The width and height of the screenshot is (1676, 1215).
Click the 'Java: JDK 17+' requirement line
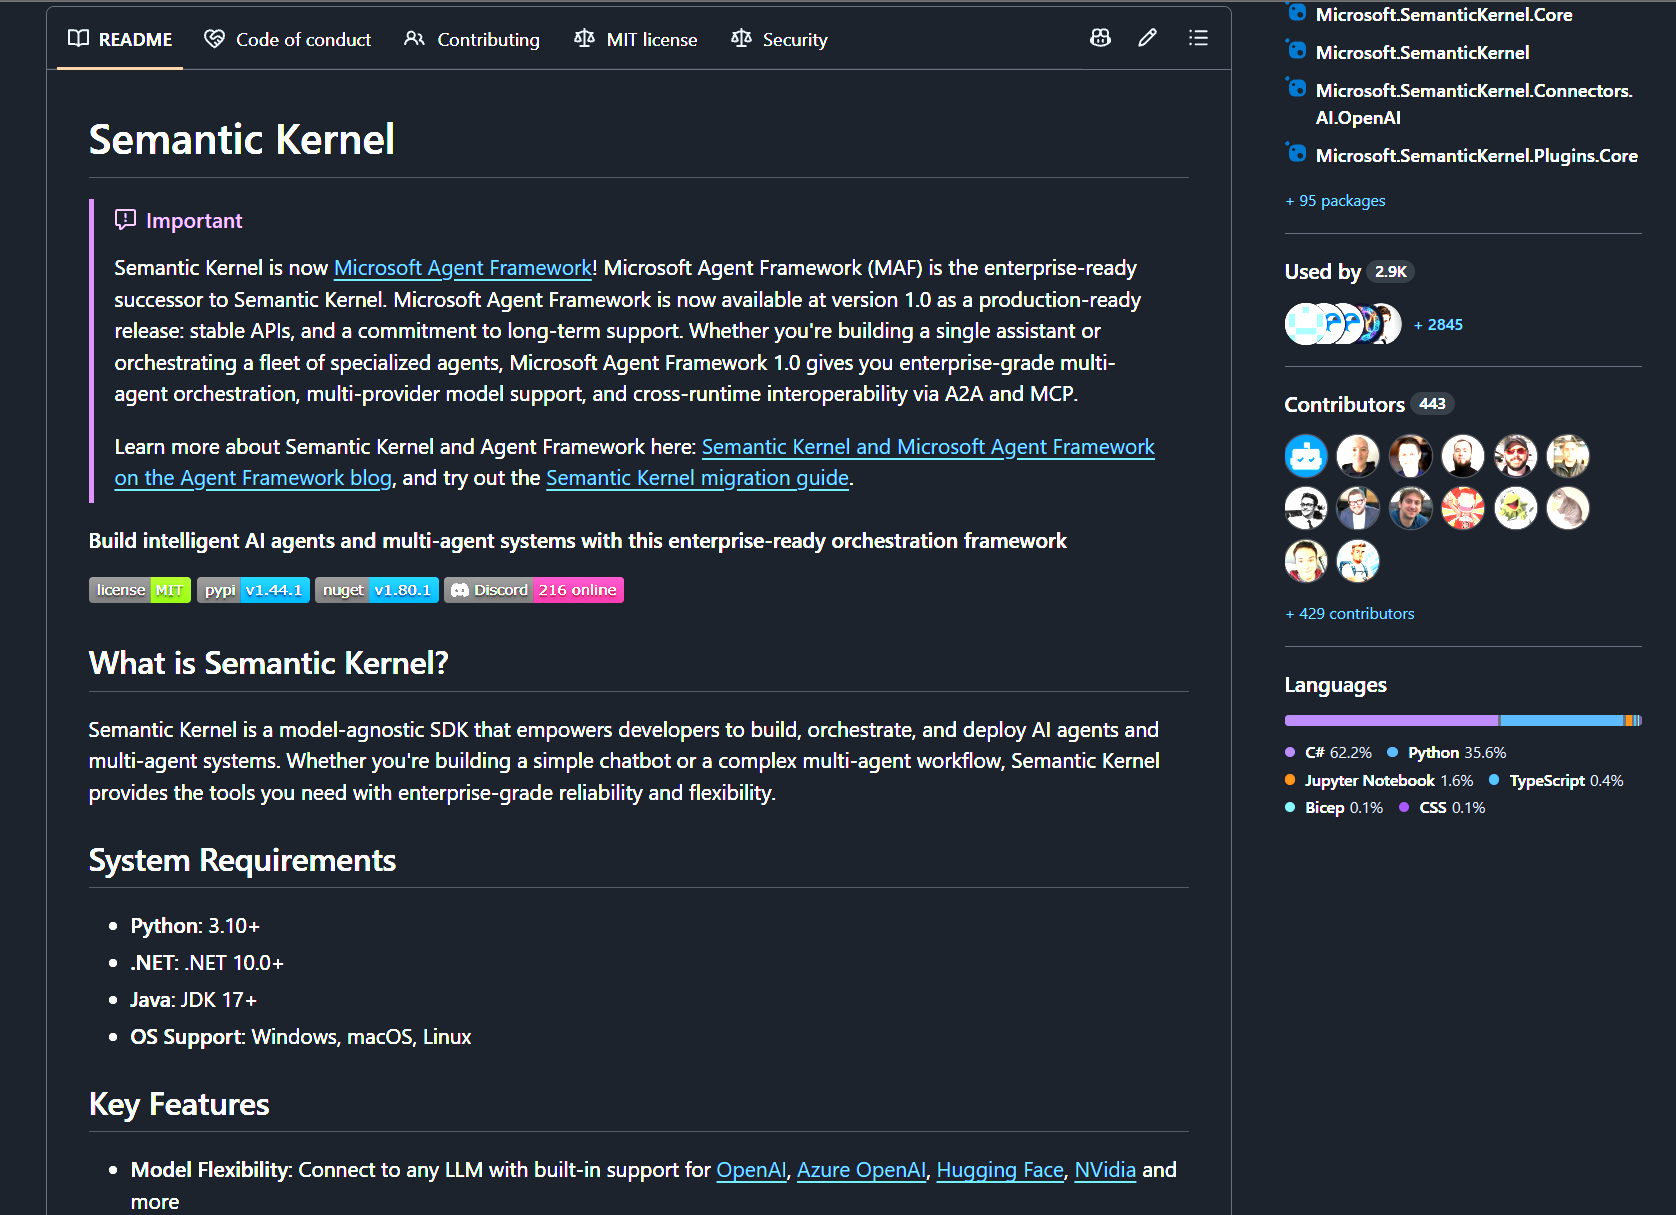tap(194, 1000)
